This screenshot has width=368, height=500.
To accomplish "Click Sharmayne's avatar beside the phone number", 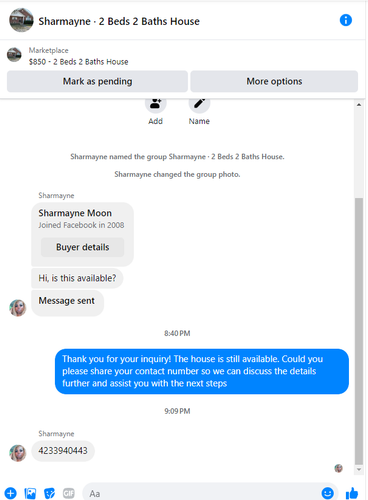I will point(18,453).
